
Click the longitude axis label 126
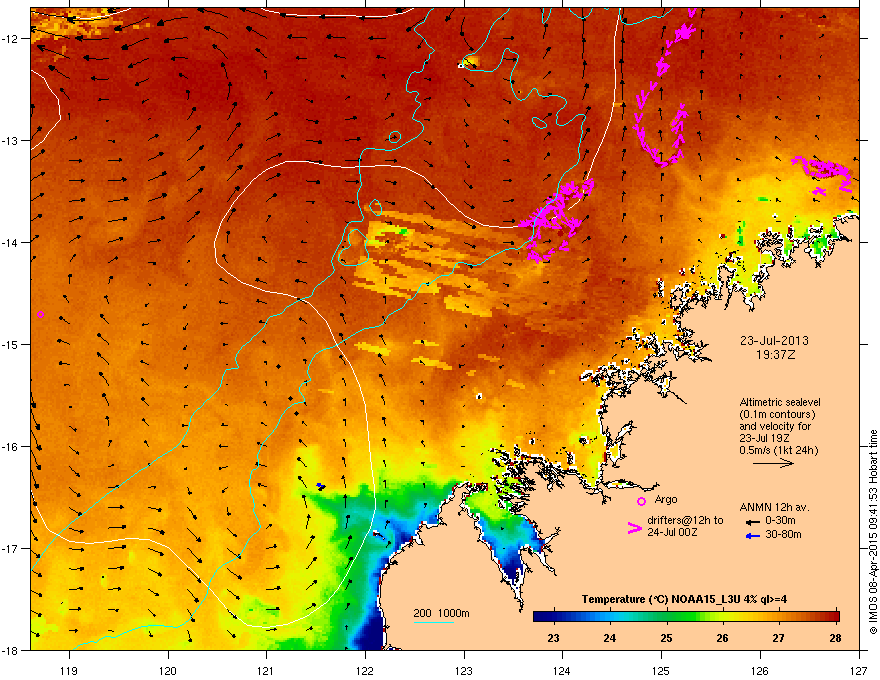(x=760, y=670)
